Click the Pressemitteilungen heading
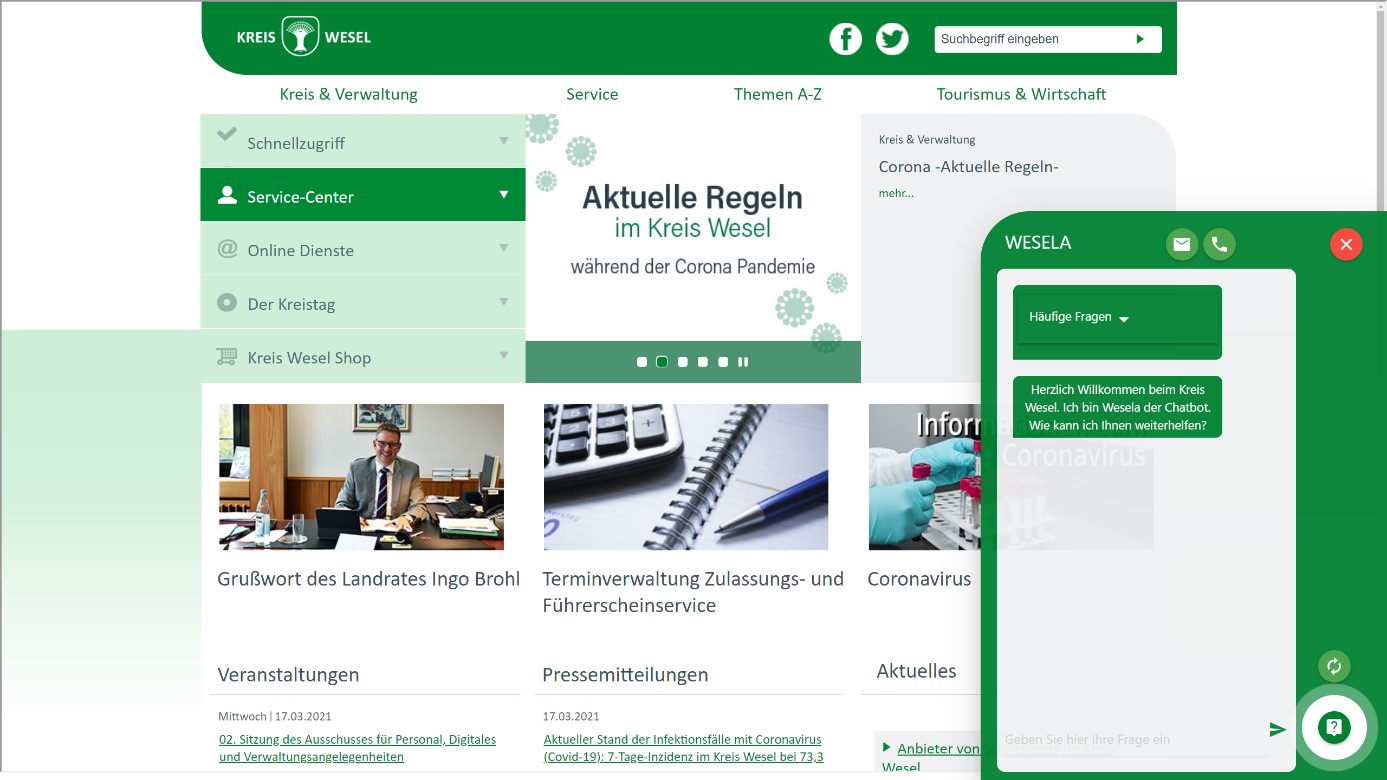The height and width of the screenshot is (780, 1387). tap(625, 675)
